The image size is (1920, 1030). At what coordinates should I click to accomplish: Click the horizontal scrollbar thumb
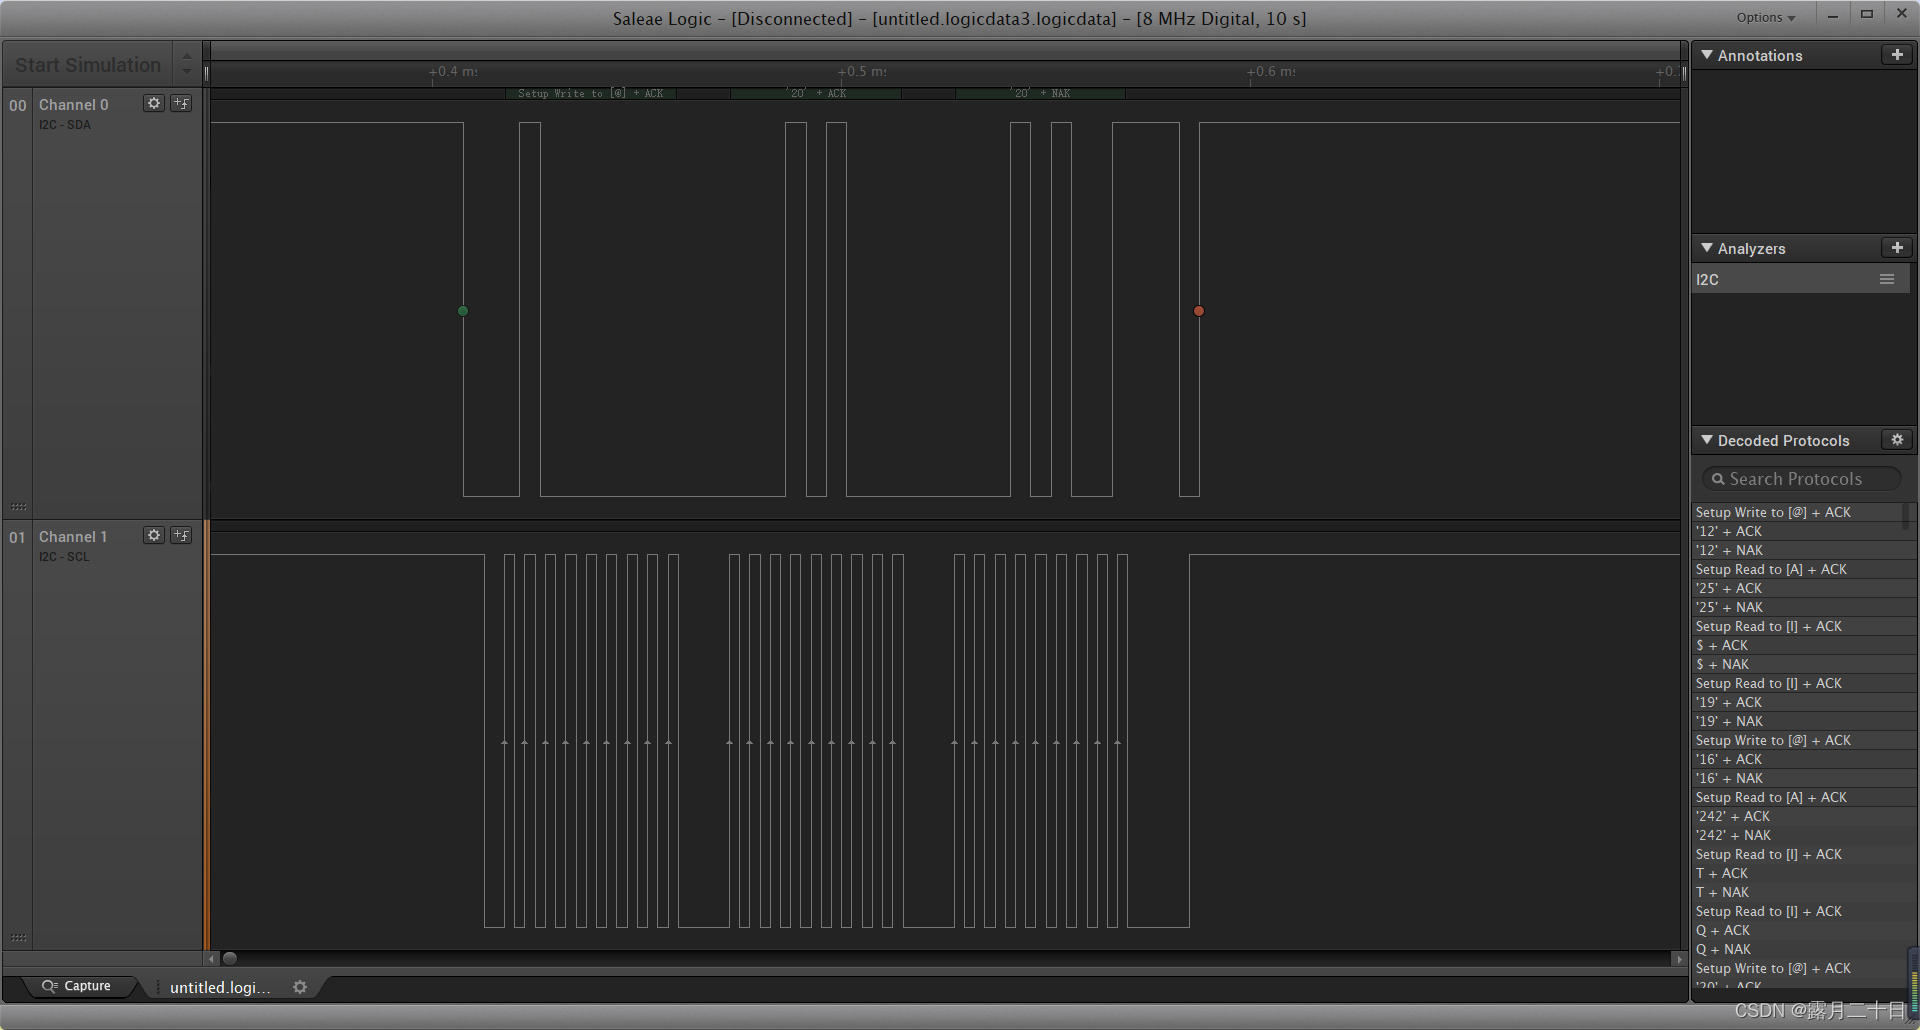click(x=229, y=958)
